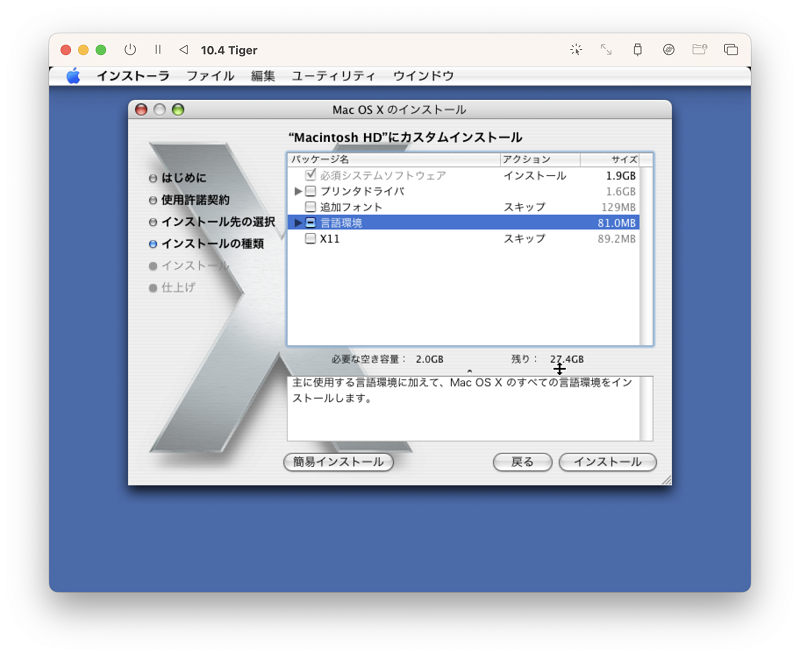Click the 1.6GB size value

coord(621,191)
